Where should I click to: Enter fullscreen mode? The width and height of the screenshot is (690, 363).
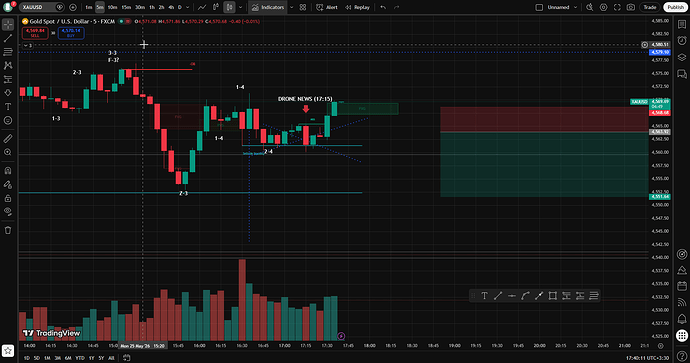pos(617,7)
